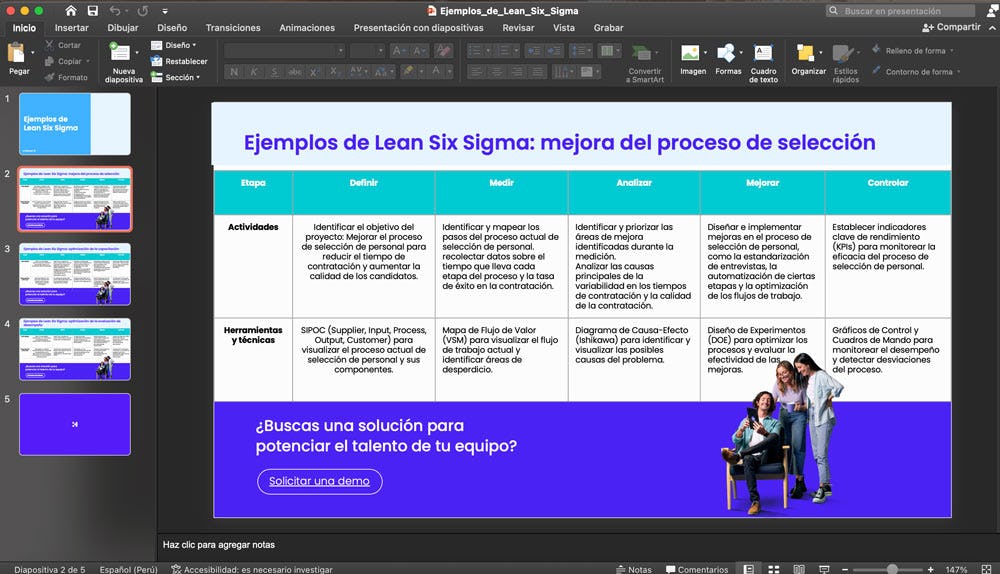Click the Copiar icon
Screen dimensions: 1000x574
coord(49,61)
